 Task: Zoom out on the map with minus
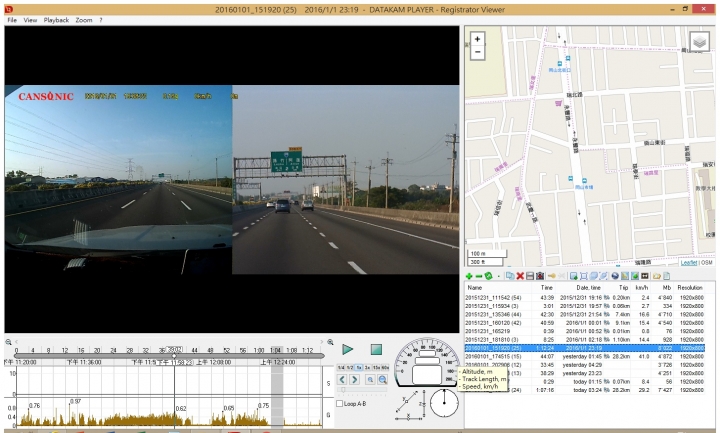click(x=478, y=52)
